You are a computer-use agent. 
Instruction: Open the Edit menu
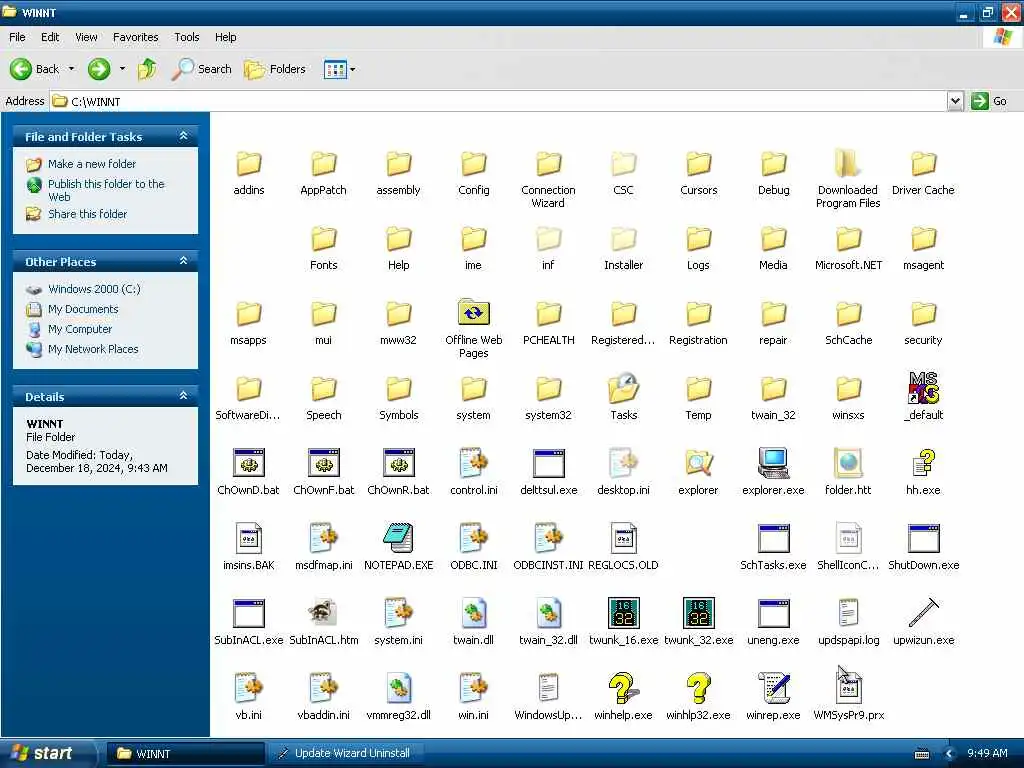click(50, 37)
